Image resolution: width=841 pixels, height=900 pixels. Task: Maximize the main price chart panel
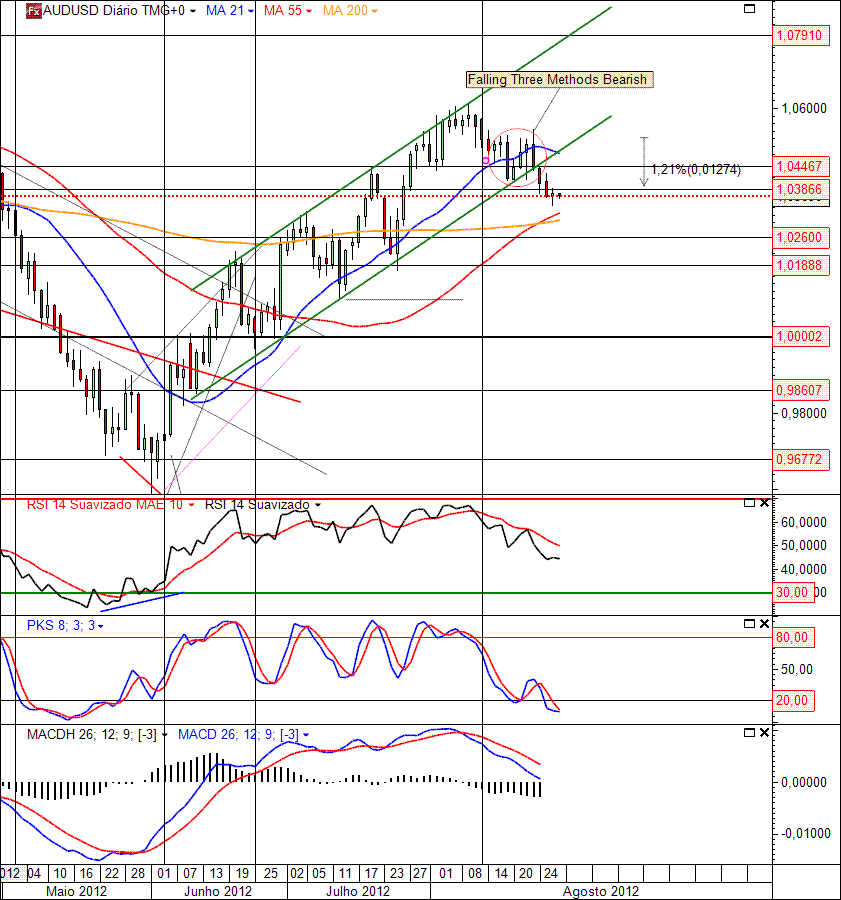pos(749,9)
